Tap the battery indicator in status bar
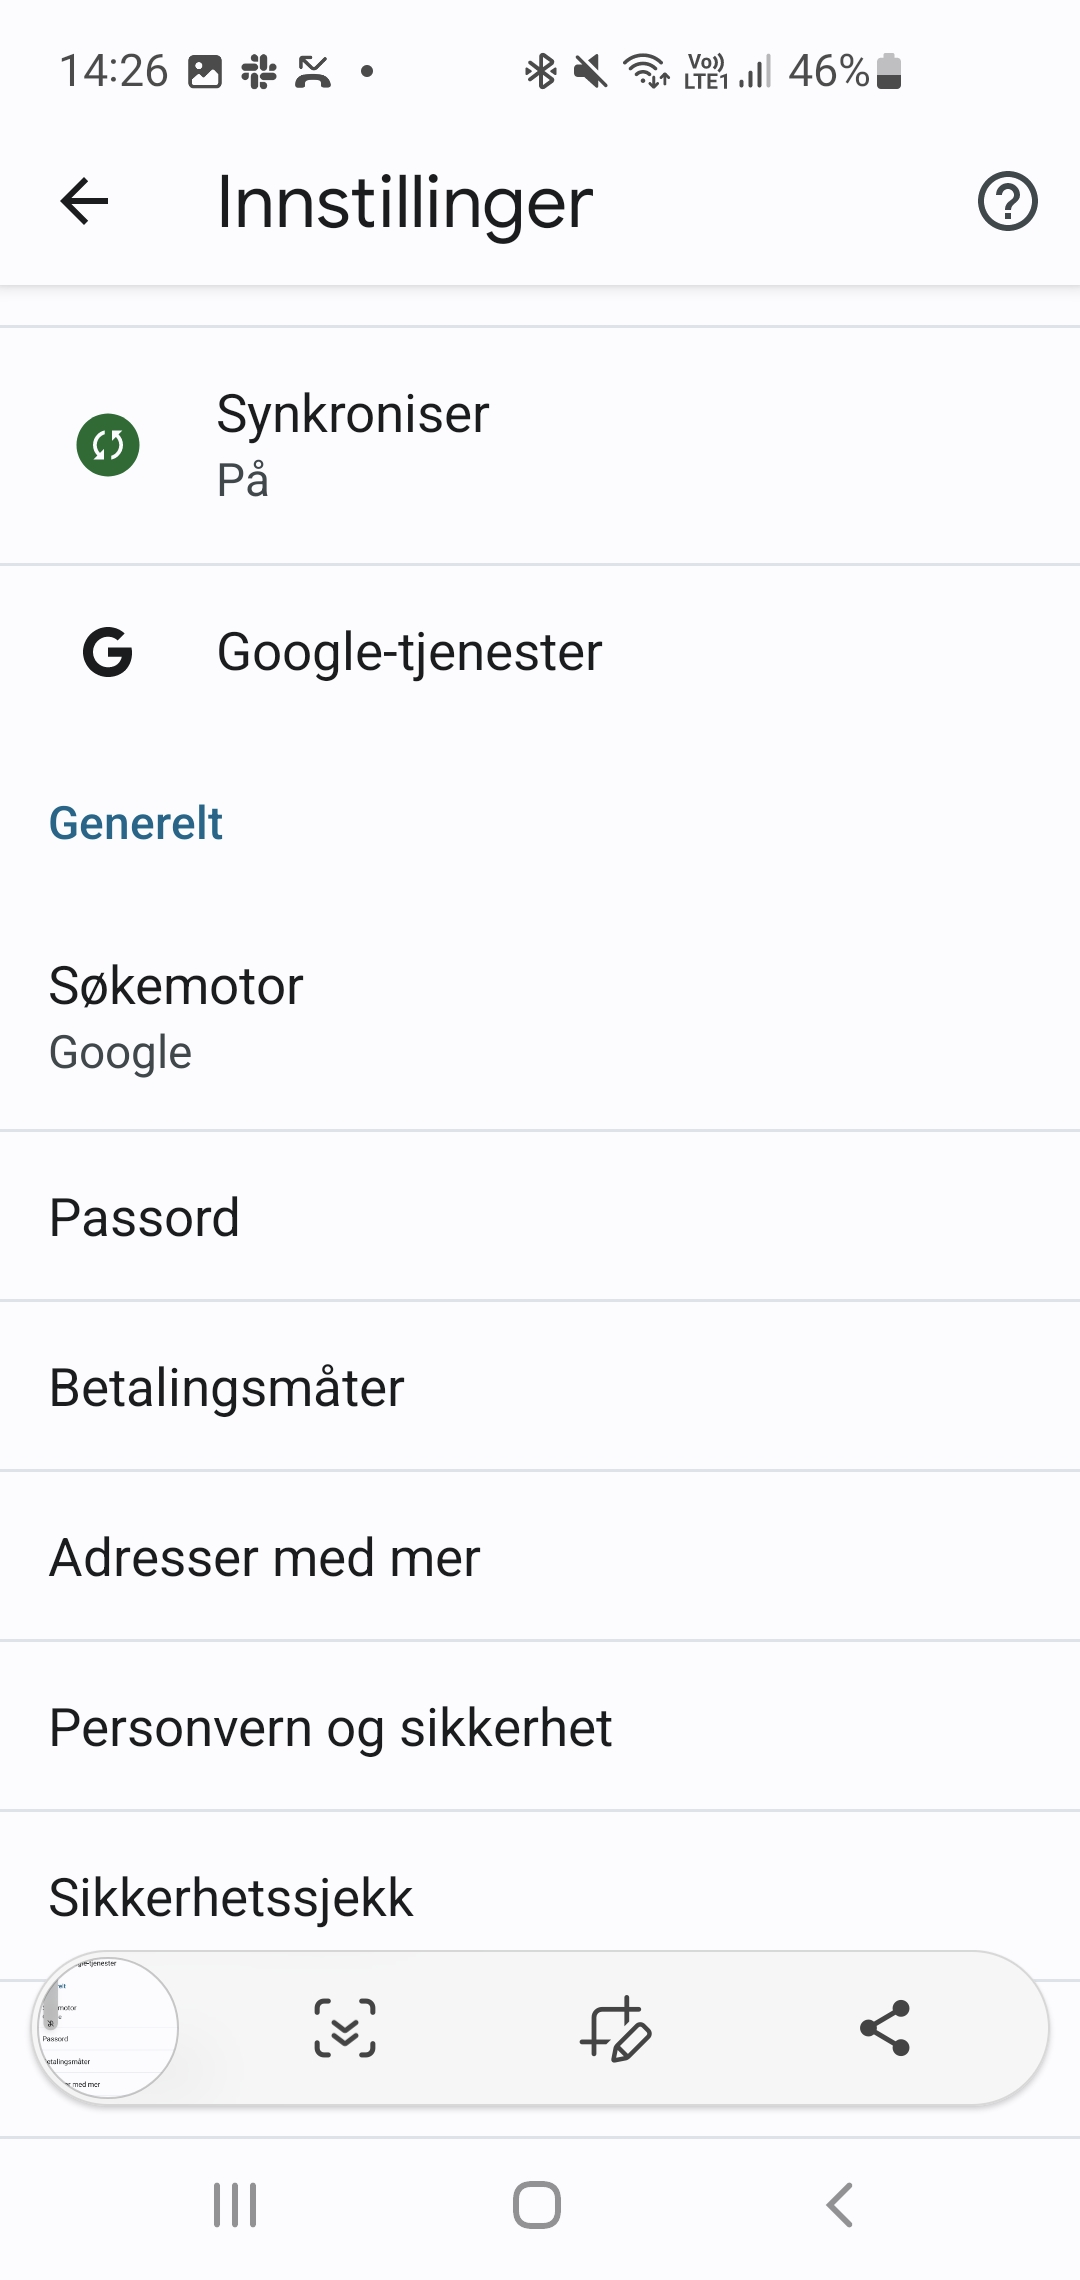 point(888,72)
